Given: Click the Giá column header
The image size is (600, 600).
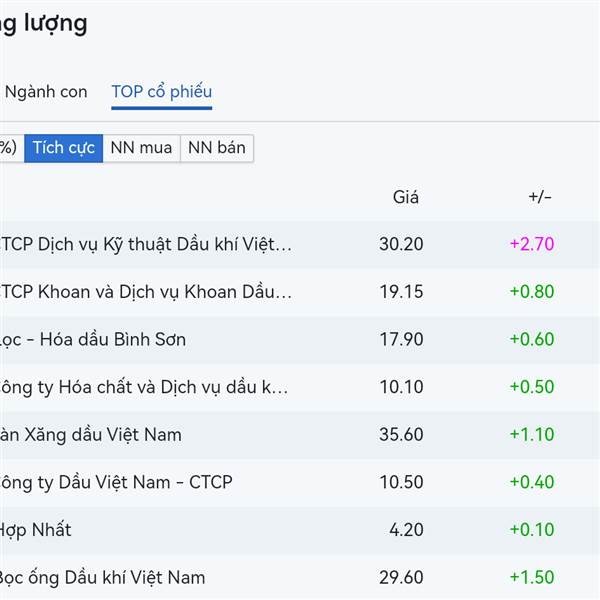Looking at the screenshot, I should tap(406, 197).
